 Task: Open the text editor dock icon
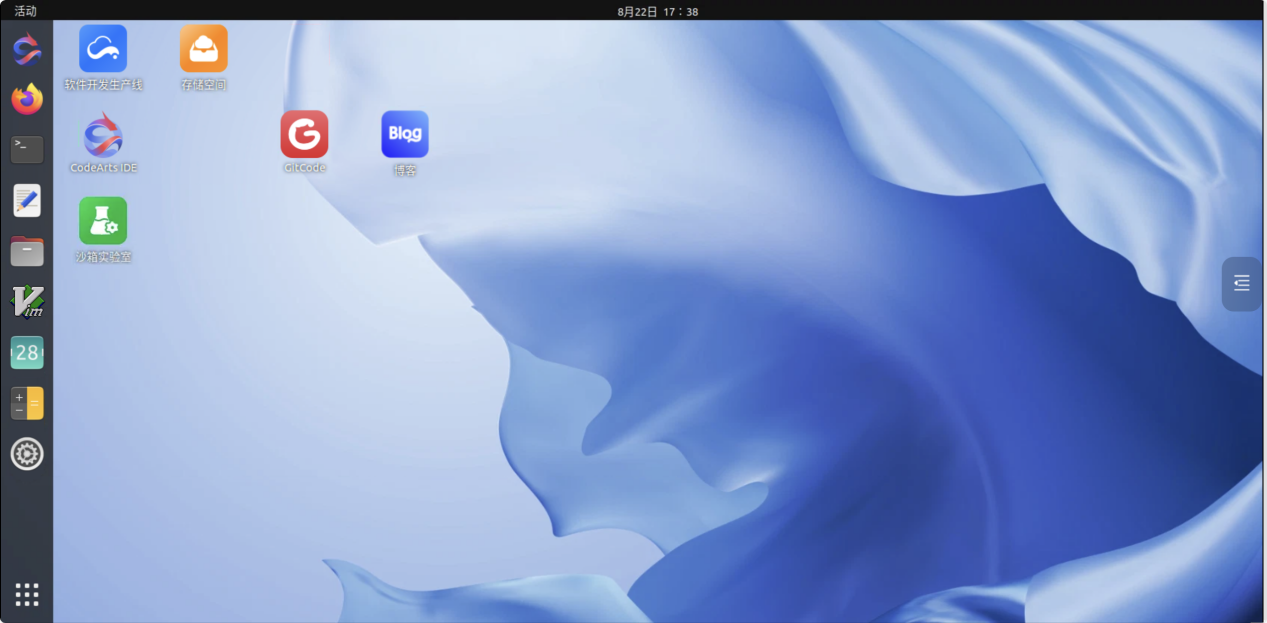pyautogui.click(x=27, y=200)
